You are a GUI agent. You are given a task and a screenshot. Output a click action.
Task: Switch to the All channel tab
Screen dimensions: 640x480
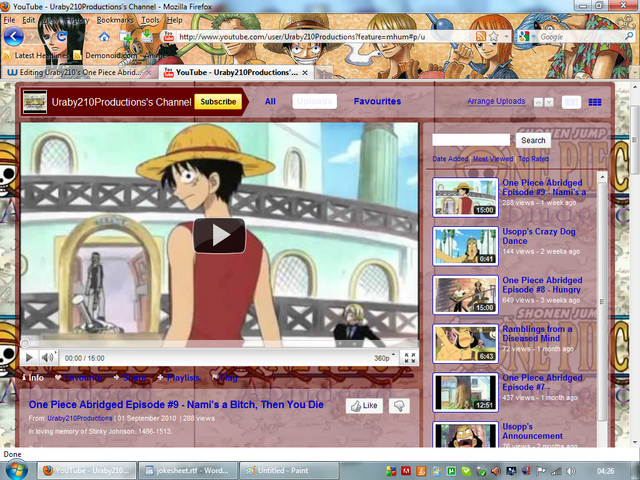point(270,101)
